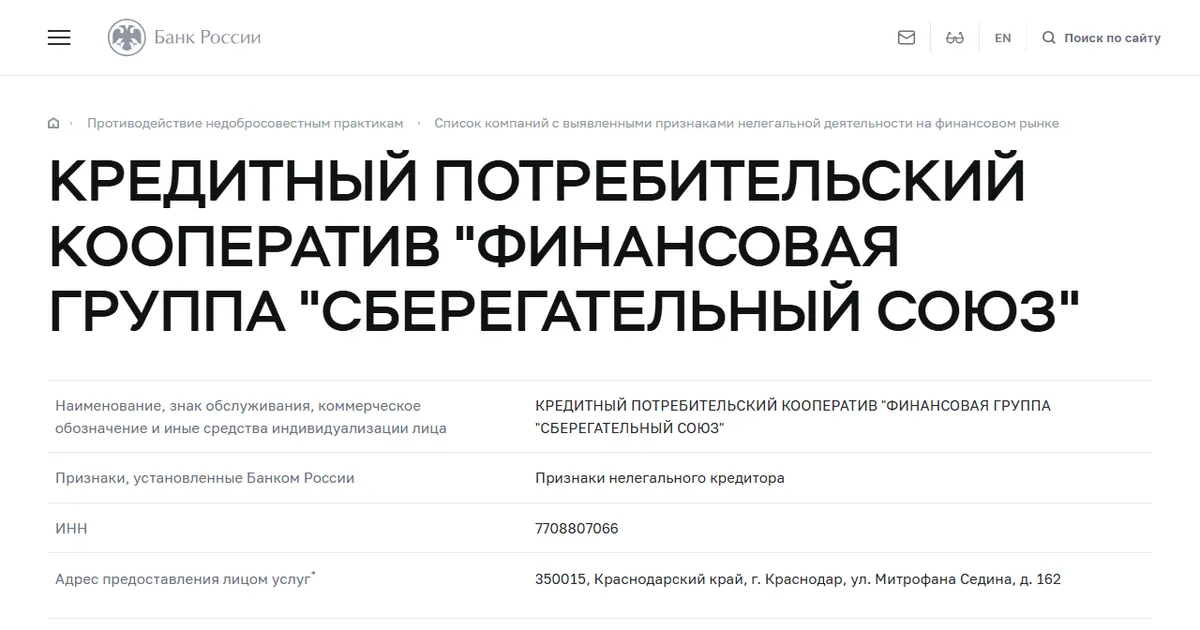The width and height of the screenshot is (1200, 630).
Task: Open Противодействие недобросовестным практикам breadcrumb
Action: (x=245, y=123)
